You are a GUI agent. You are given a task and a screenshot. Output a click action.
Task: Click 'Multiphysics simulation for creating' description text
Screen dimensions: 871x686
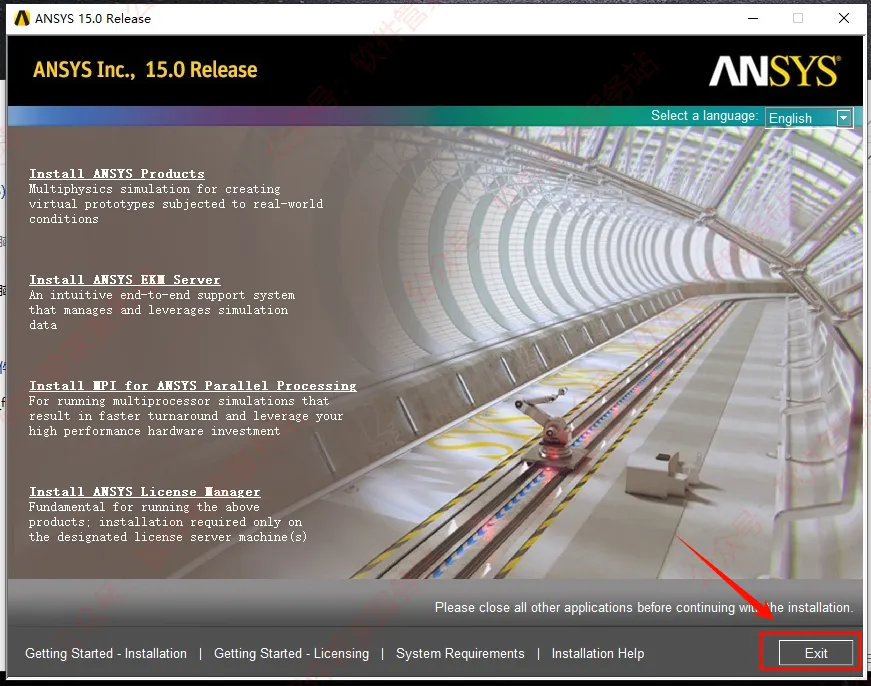(154, 189)
